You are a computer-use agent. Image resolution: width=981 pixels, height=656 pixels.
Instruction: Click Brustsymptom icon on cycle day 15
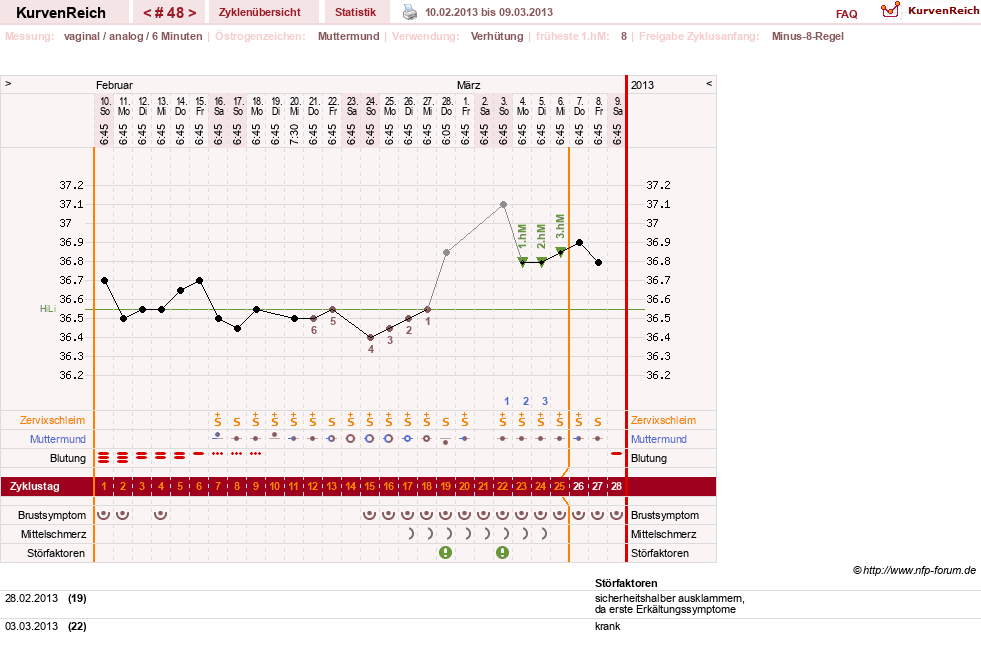pyautogui.click(x=370, y=515)
